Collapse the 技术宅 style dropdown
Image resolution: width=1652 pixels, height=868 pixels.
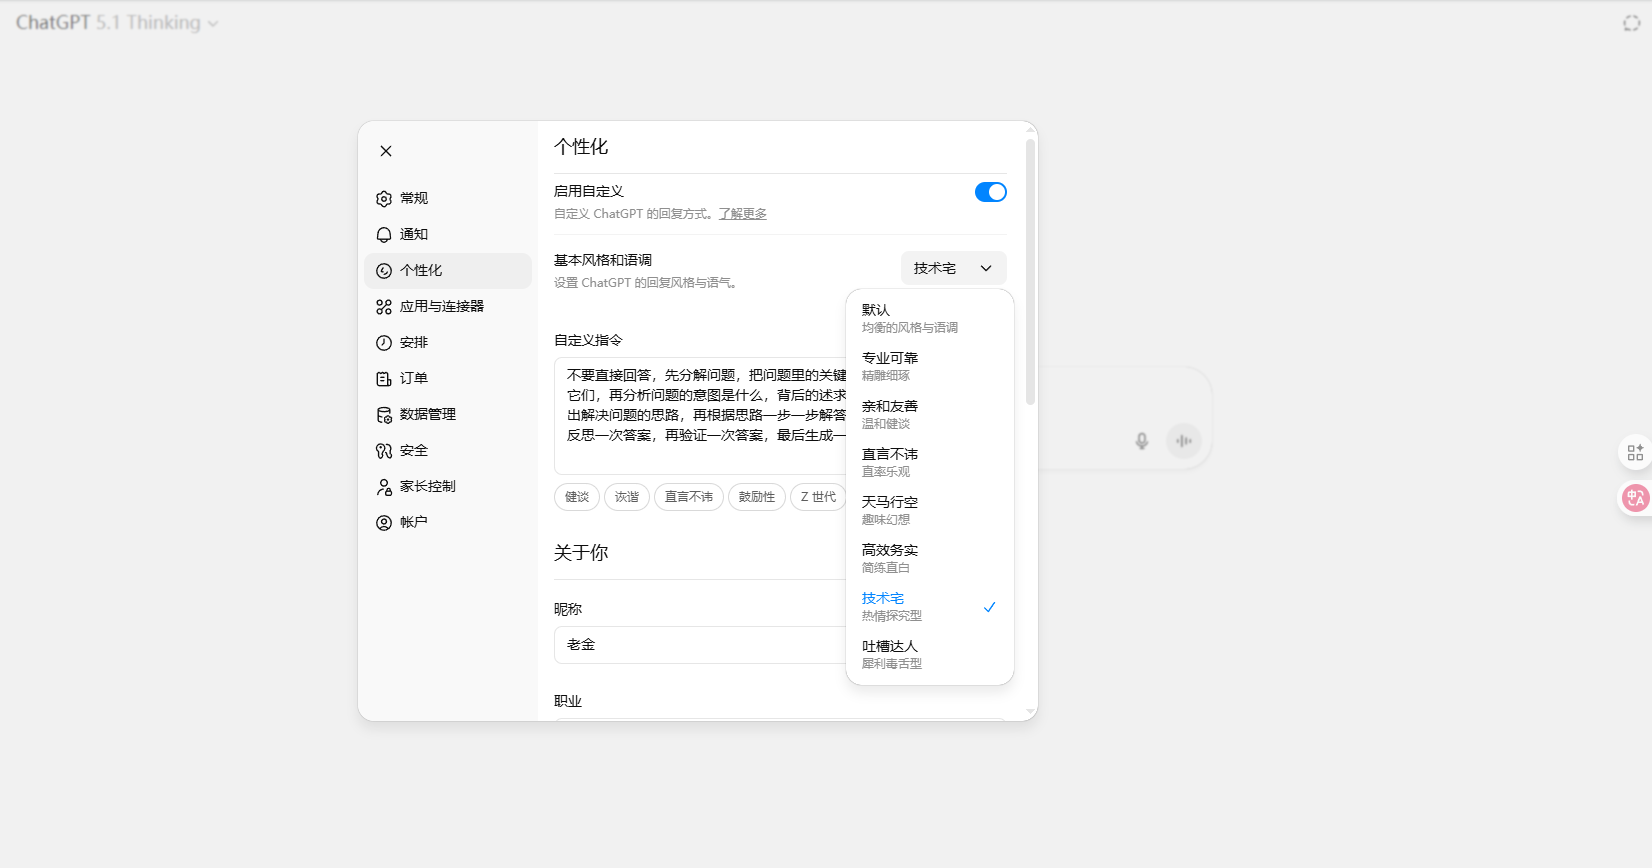tap(954, 268)
